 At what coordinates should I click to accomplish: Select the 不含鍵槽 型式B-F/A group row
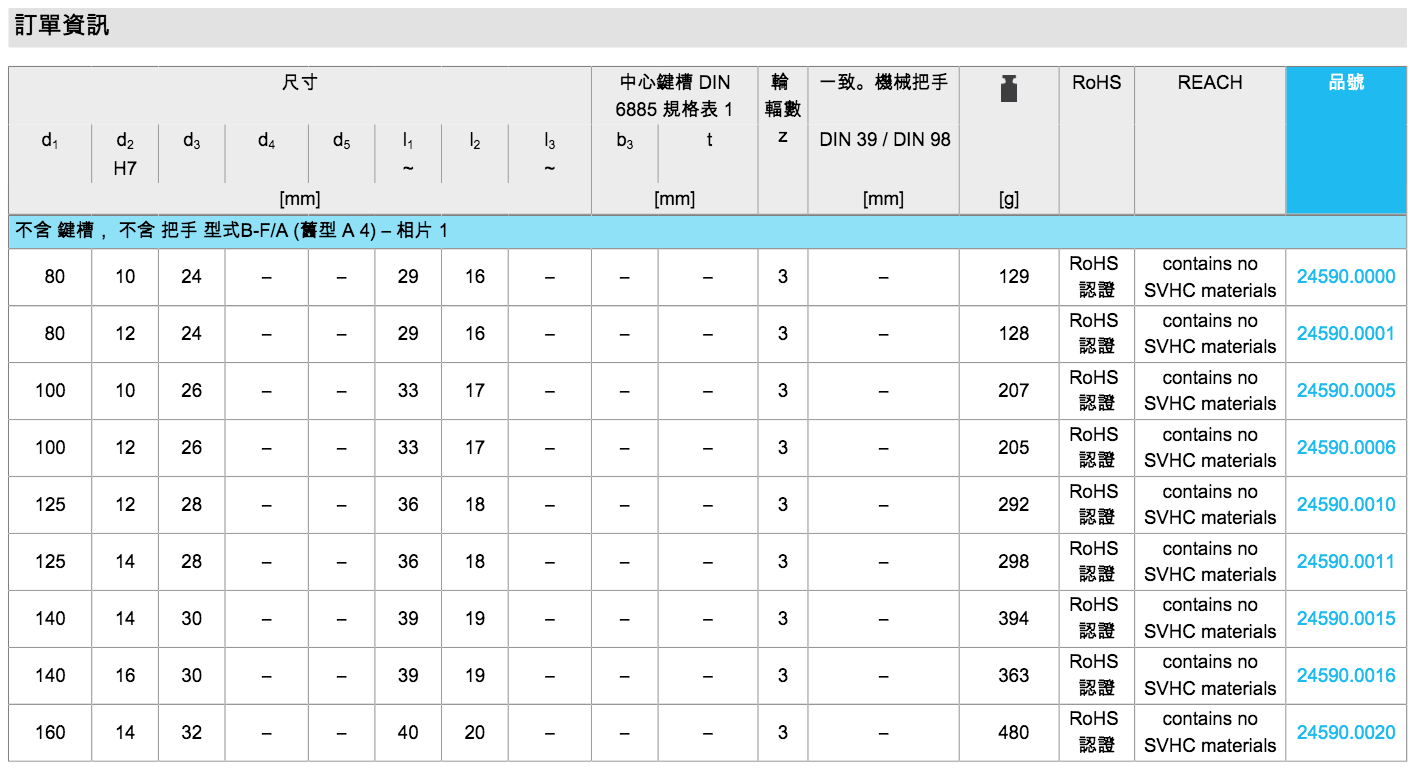pyautogui.click(x=232, y=232)
